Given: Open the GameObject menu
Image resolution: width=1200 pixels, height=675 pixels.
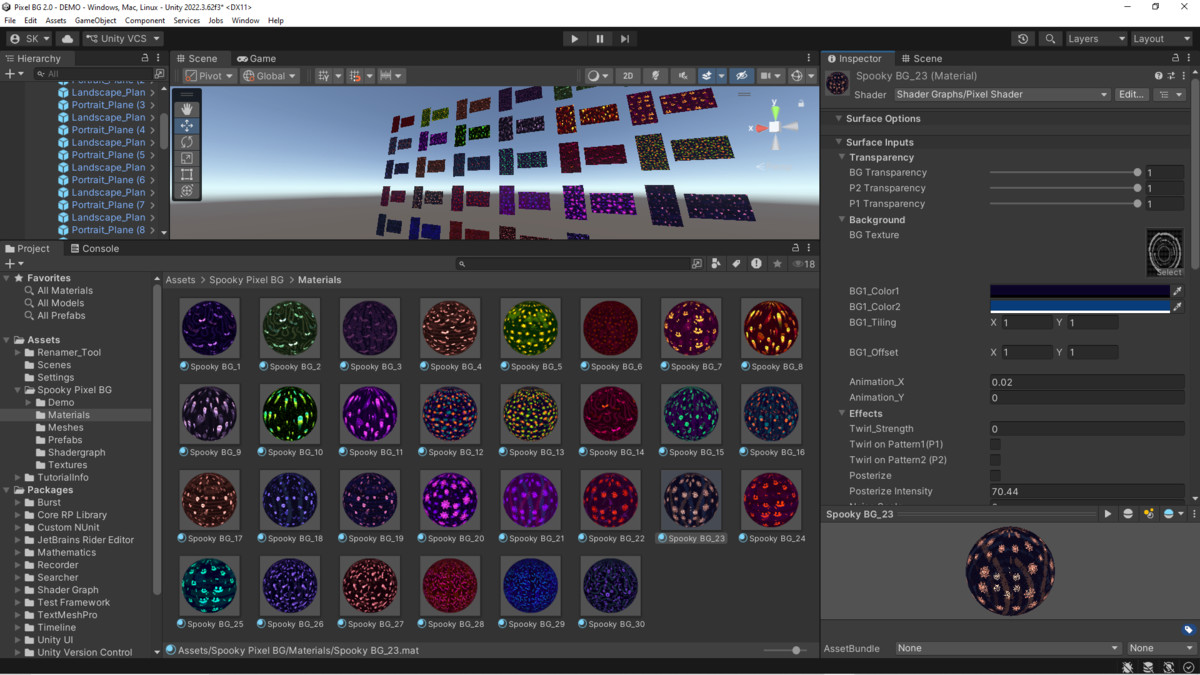Looking at the screenshot, I should tap(95, 20).
